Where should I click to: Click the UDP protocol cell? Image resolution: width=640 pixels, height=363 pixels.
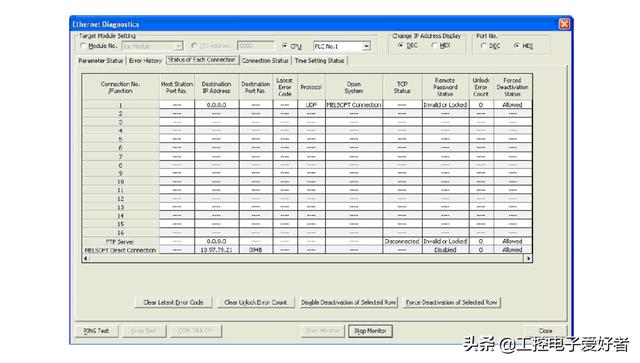coord(311,105)
